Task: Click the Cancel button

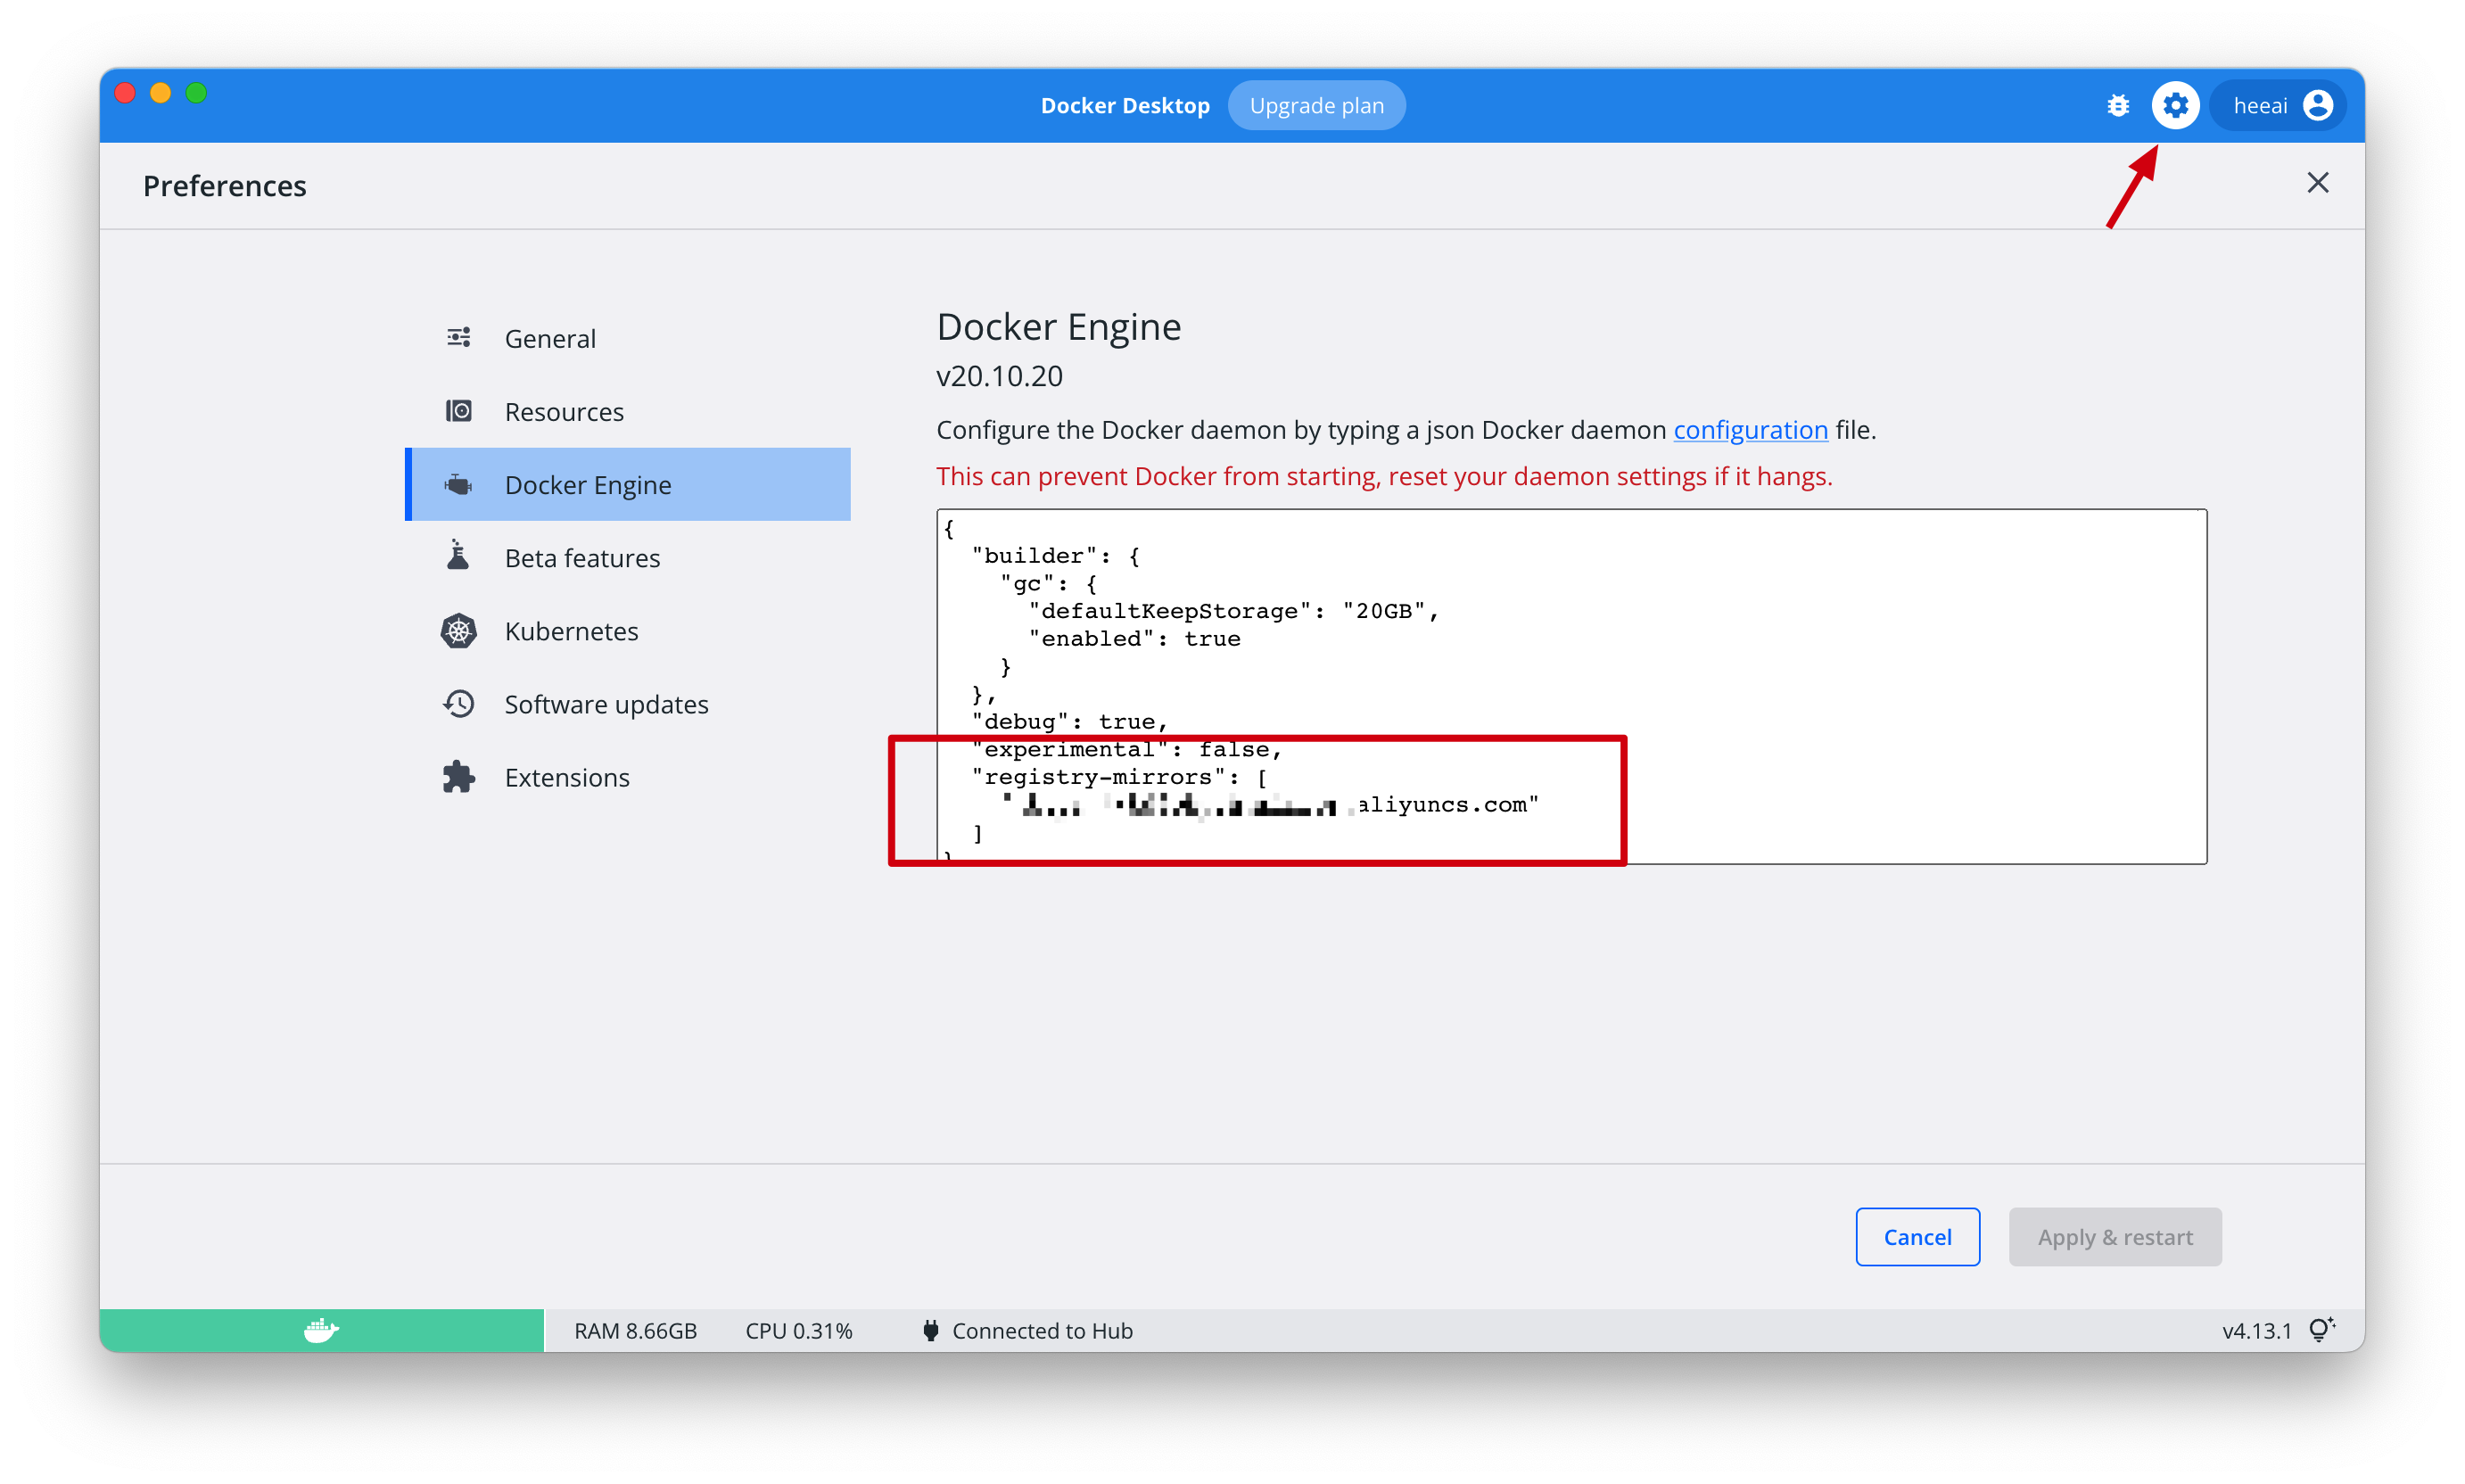Action: point(1917,1237)
